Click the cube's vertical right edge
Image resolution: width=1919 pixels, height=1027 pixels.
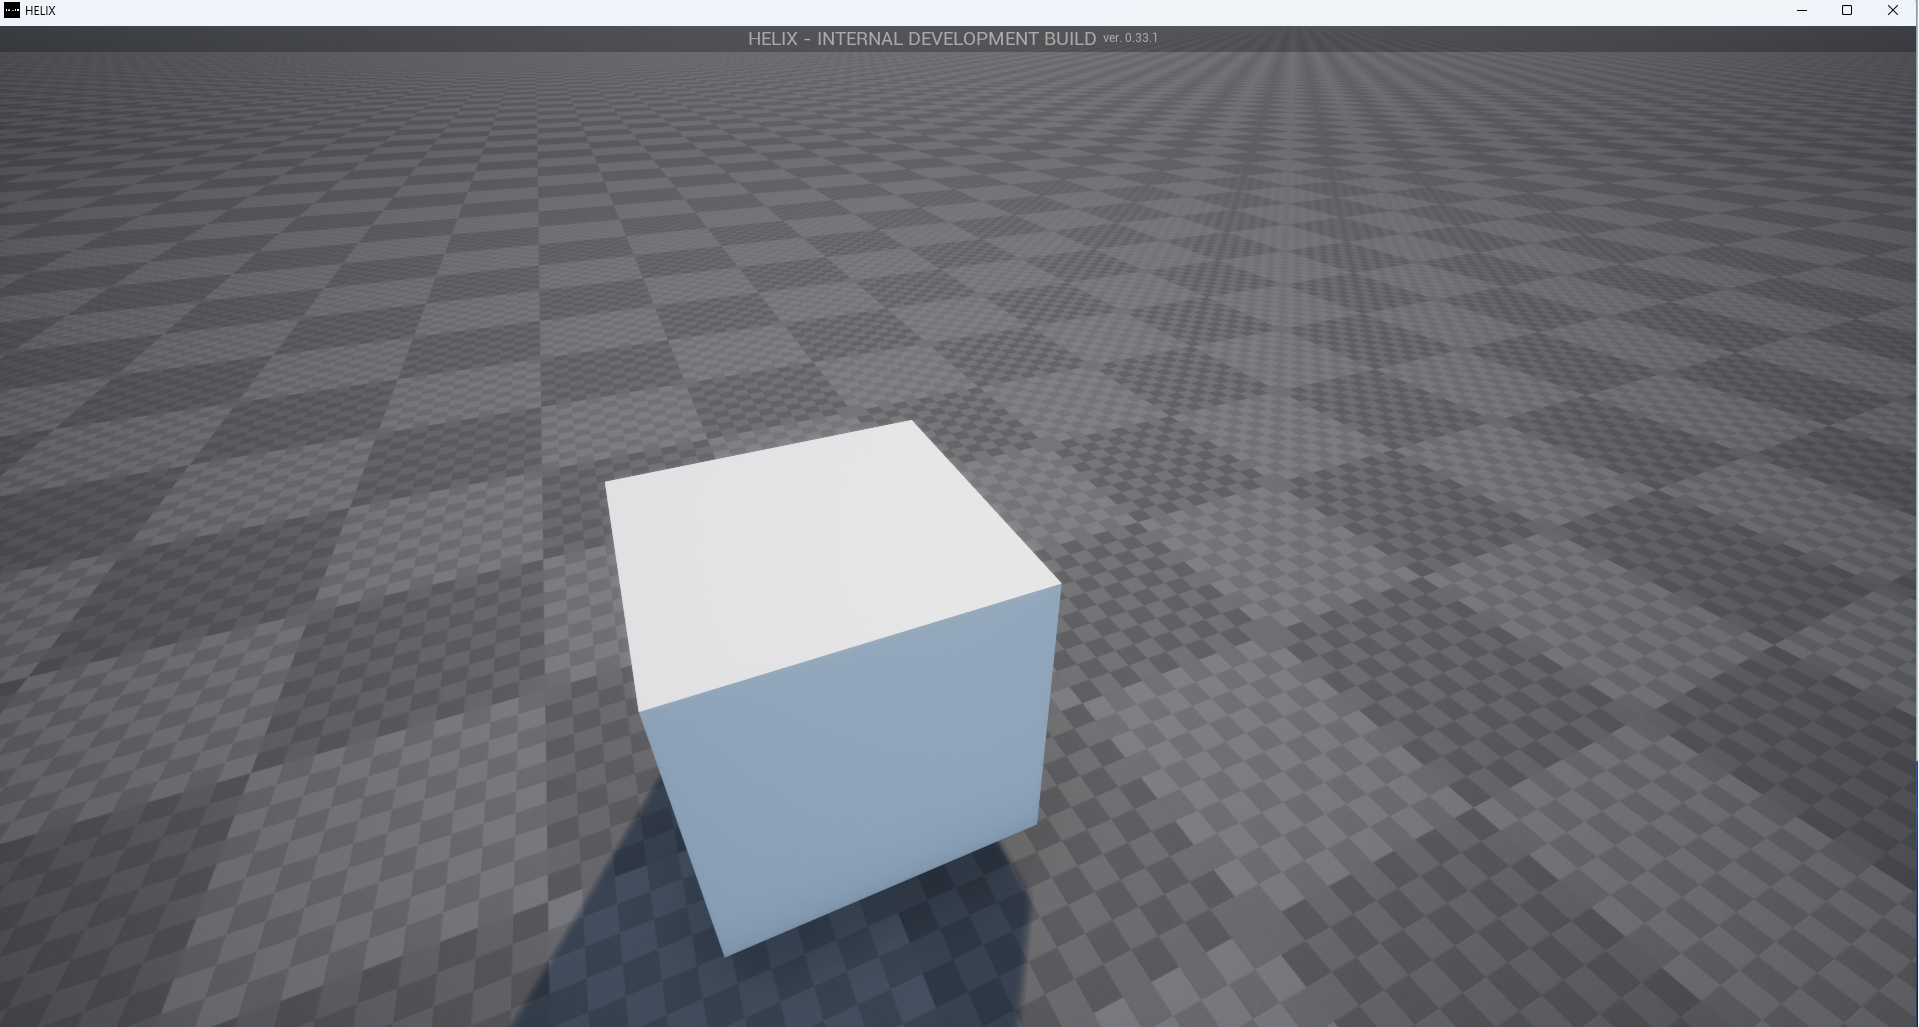coord(1048,705)
